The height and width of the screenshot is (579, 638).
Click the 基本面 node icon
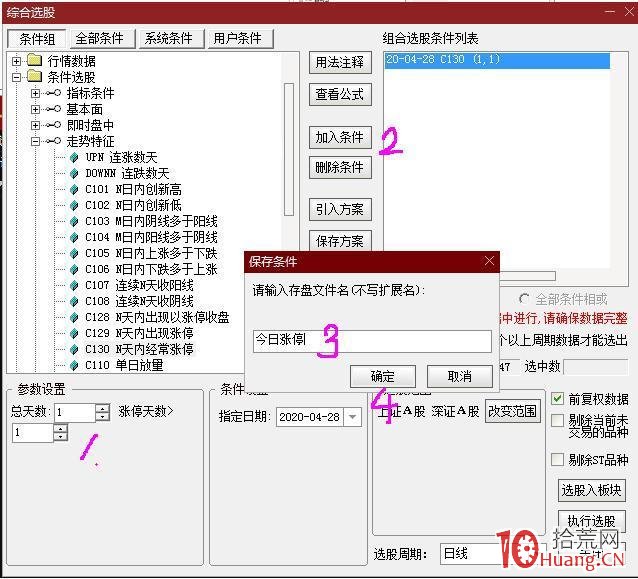coord(54,109)
